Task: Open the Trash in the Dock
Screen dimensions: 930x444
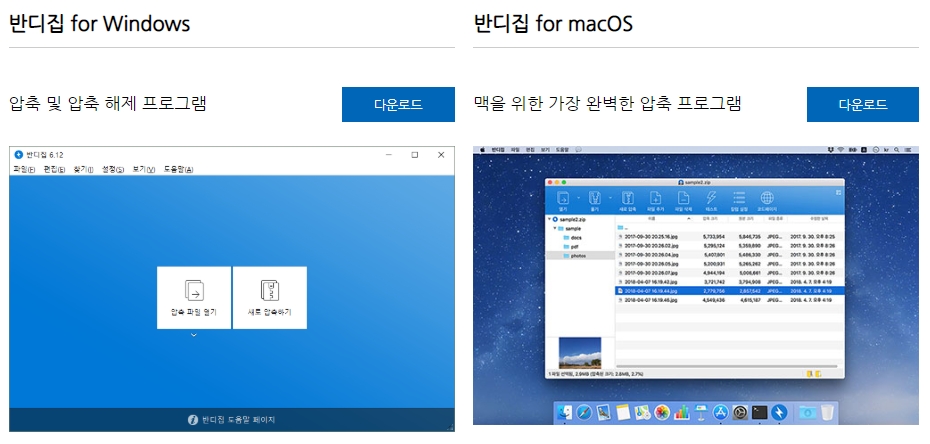Action: pos(827,413)
